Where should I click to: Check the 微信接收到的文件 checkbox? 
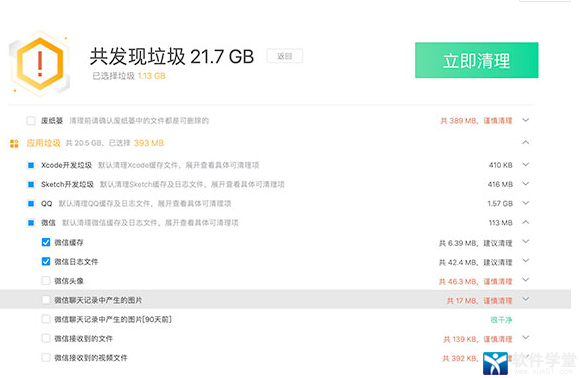(46, 338)
